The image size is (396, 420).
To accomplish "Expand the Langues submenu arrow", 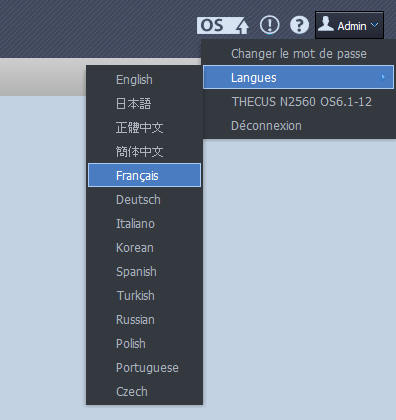I will 383,78.
